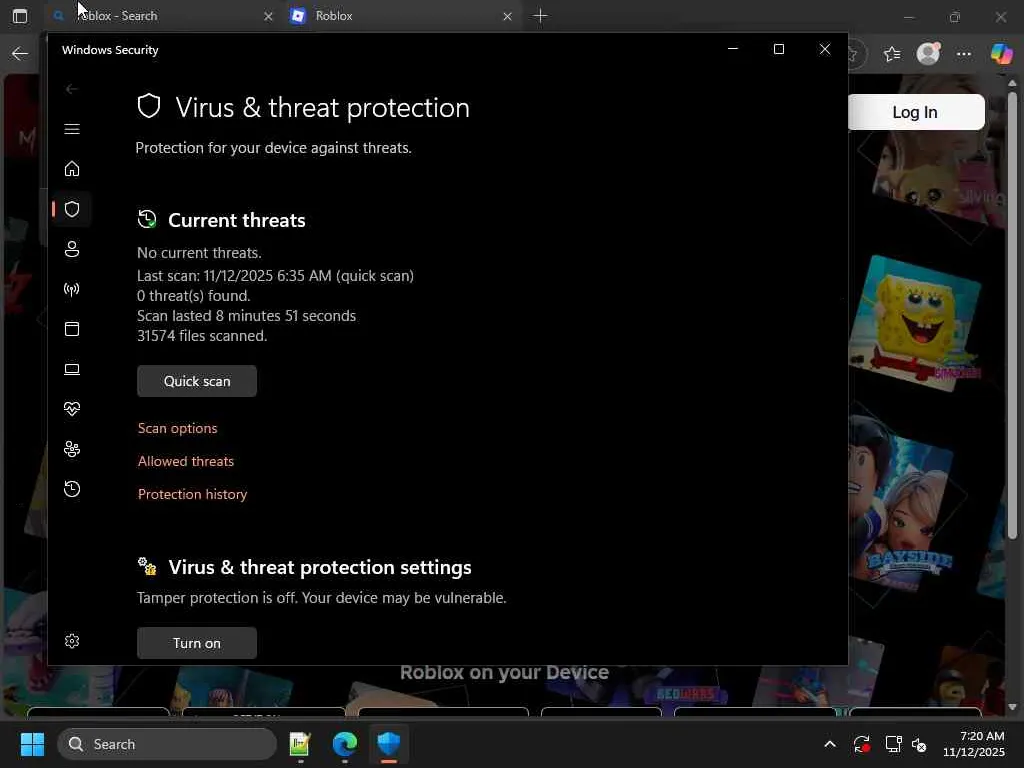
Task: Go back in Edge browser
Action: [x=20, y=54]
